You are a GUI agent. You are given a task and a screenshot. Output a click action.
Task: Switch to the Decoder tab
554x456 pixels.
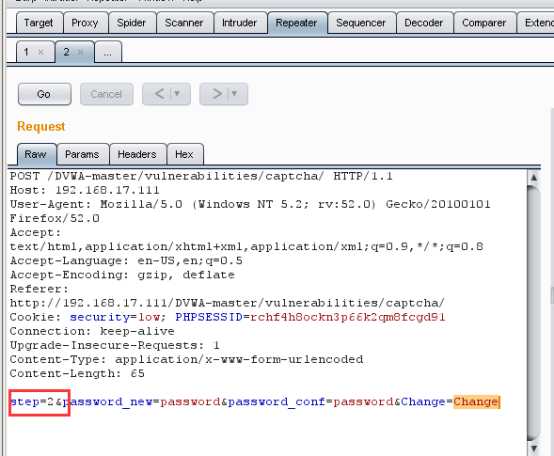pos(424,23)
